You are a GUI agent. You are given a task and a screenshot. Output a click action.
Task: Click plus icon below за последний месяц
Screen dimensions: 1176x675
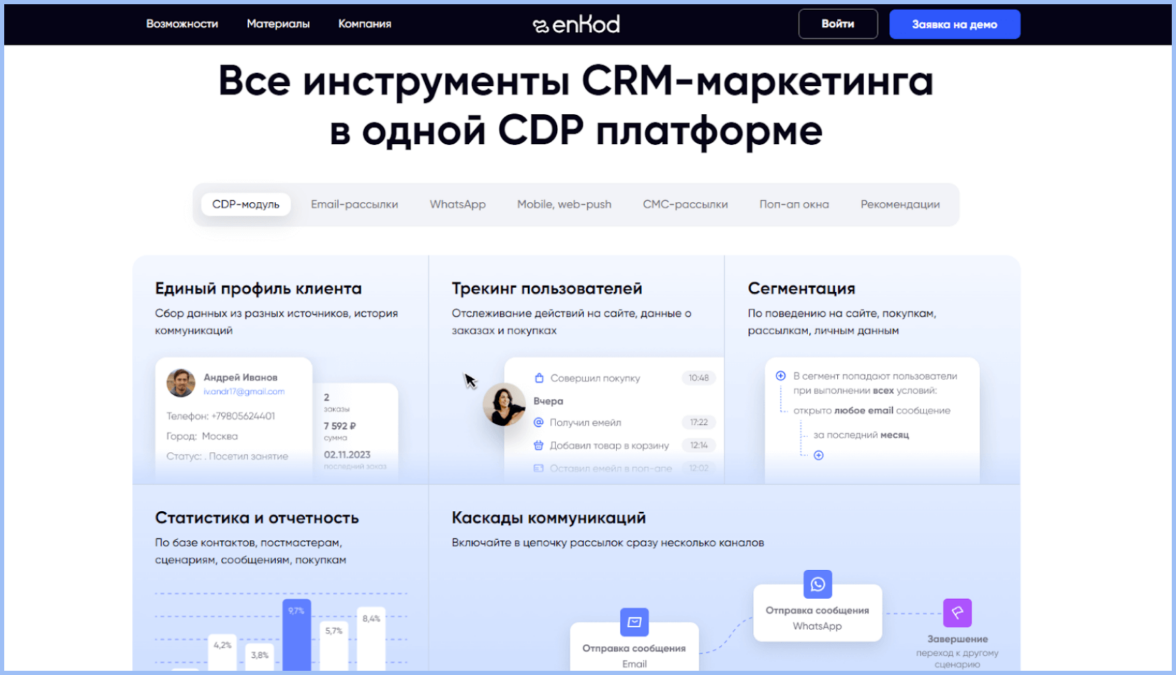818,455
